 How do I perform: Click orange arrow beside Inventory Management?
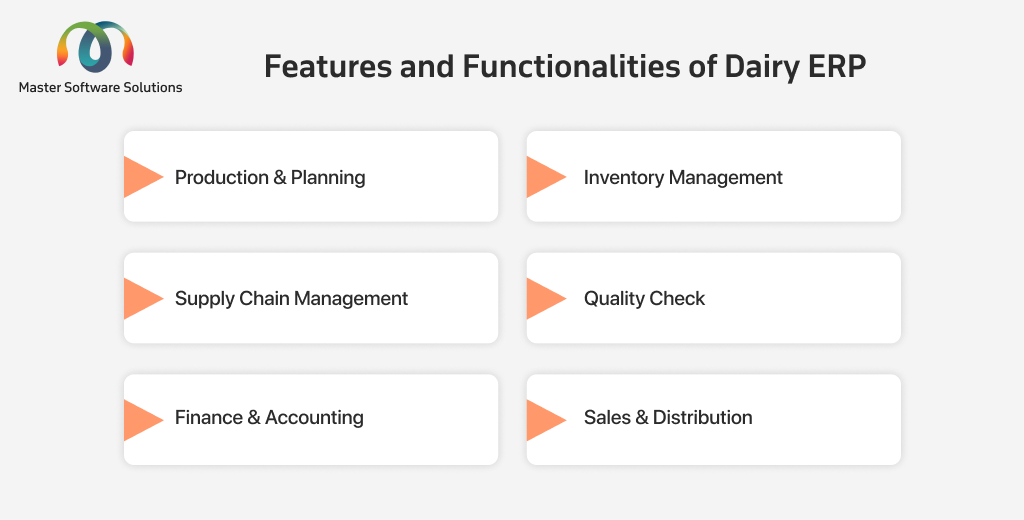(547, 177)
